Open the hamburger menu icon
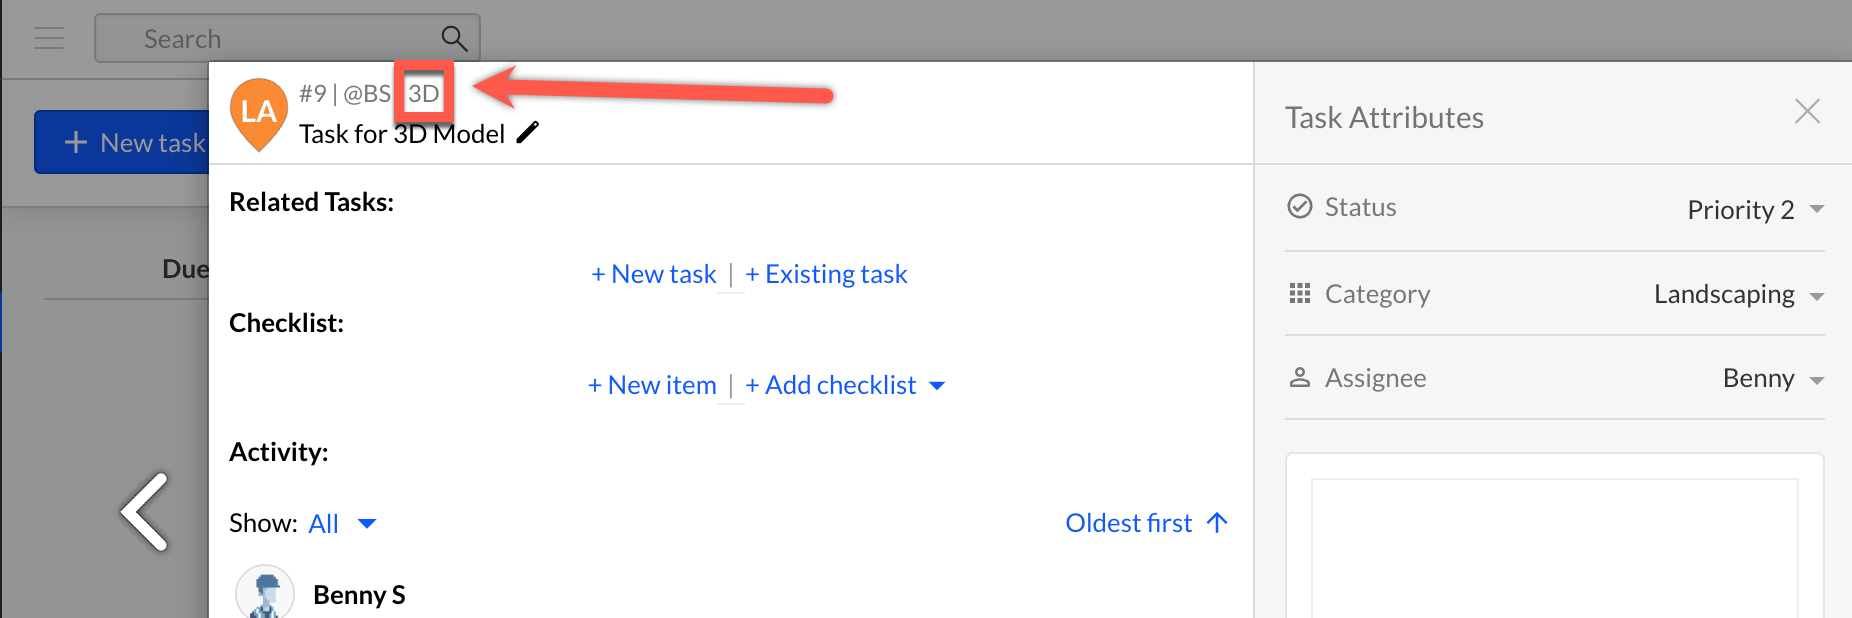The width and height of the screenshot is (1852, 618). click(49, 39)
